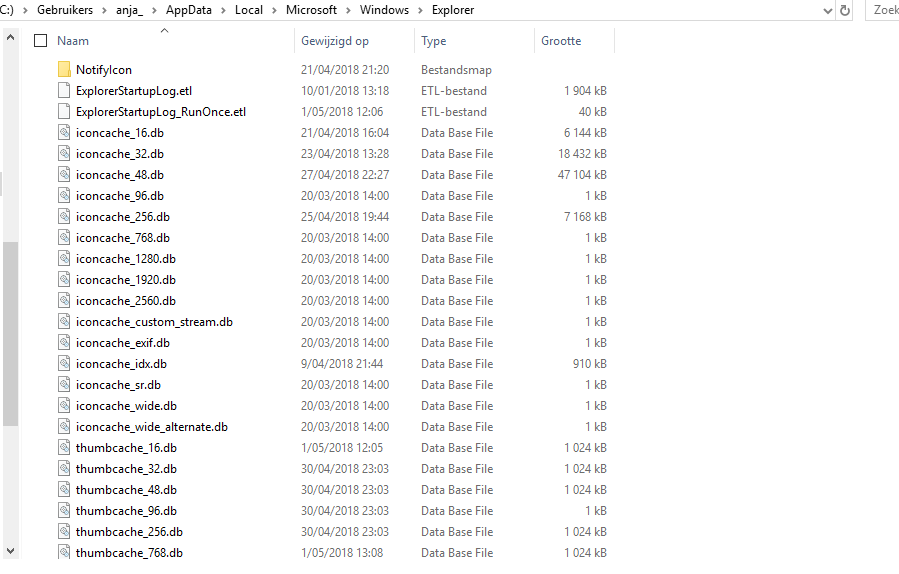Click the iconcache_96.db file icon
The width and height of the screenshot is (899, 574).
pyautogui.click(x=64, y=196)
